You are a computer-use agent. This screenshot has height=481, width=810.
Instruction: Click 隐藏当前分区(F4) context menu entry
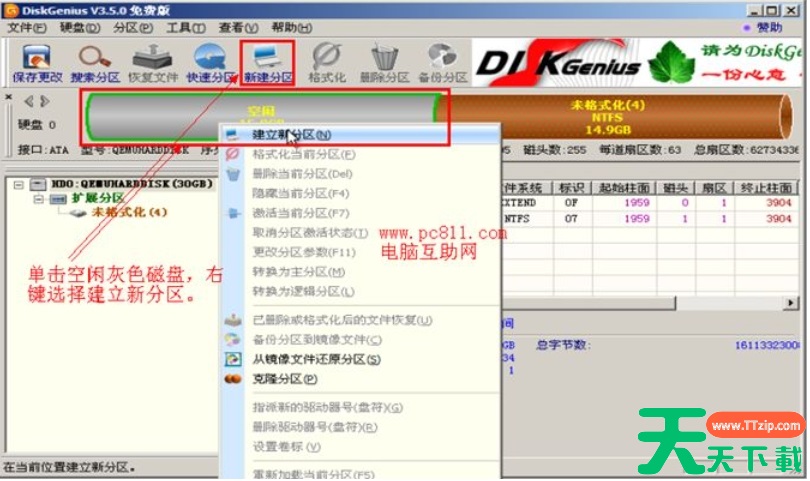pyautogui.click(x=360, y=193)
